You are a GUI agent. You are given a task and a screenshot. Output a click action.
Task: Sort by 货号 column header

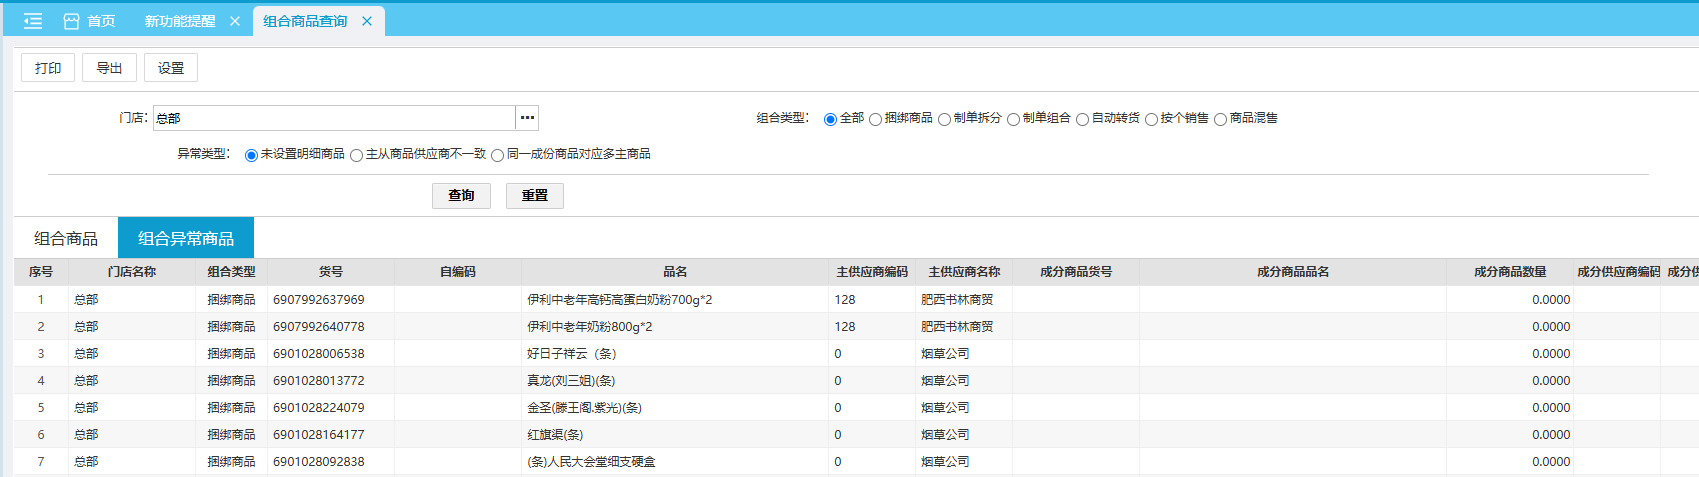(x=331, y=272)
